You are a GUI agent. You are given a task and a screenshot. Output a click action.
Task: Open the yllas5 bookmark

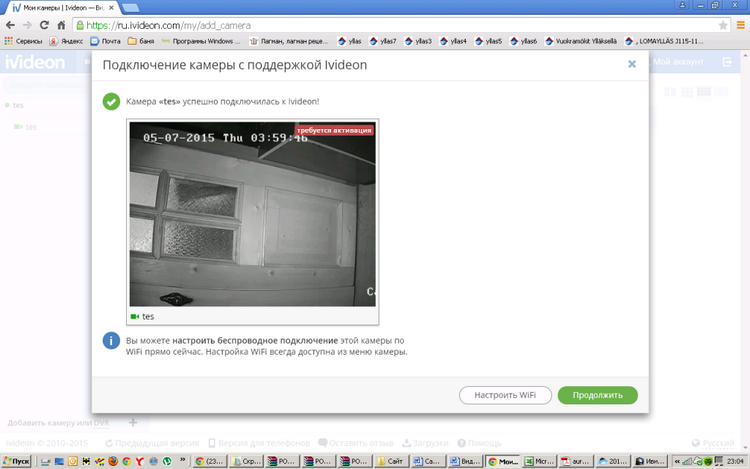(x=488, y=41)
